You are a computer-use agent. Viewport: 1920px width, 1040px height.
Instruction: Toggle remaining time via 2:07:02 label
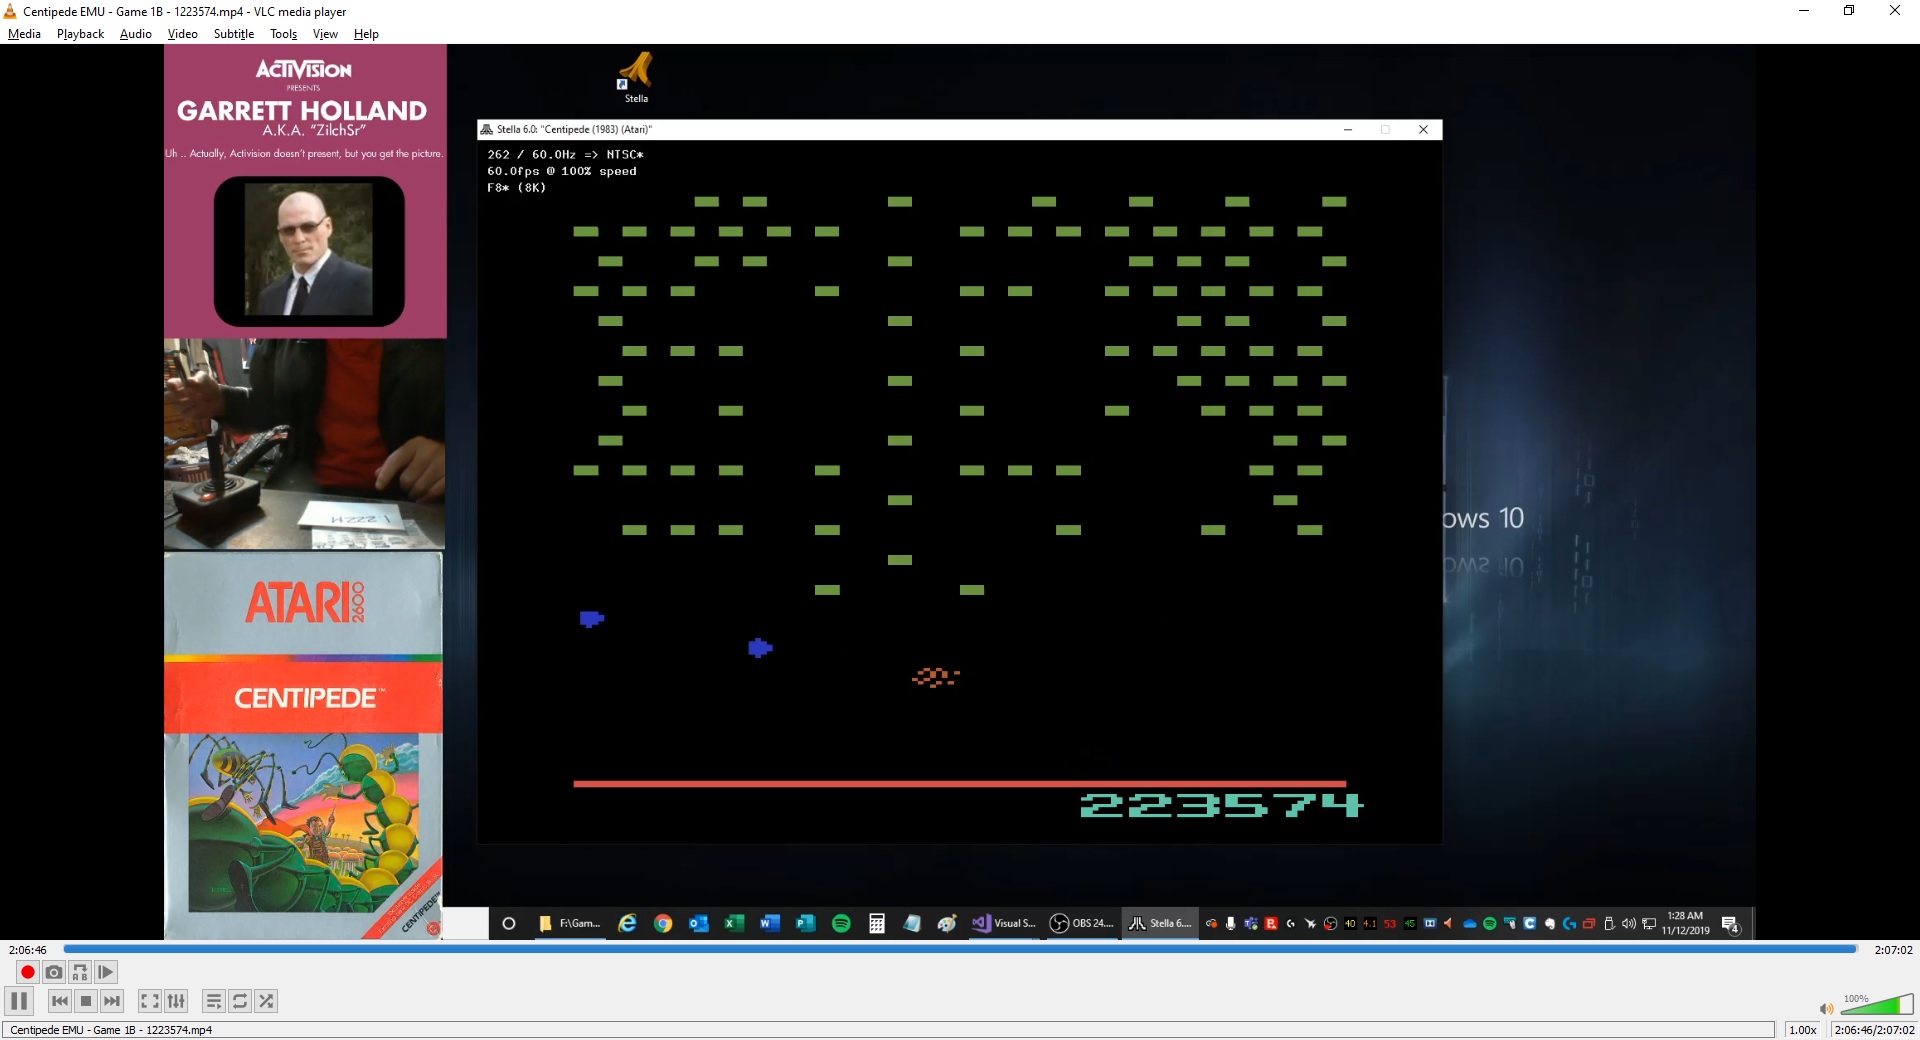pyautogui.click(x=1893, y=950)
